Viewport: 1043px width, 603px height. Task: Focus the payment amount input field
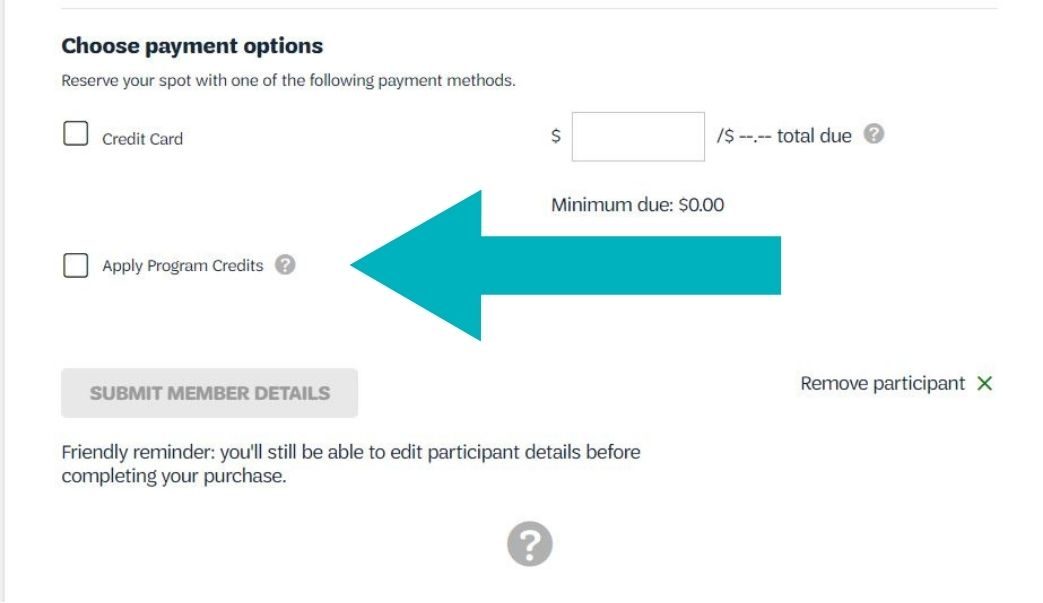[x=638, y=136]
